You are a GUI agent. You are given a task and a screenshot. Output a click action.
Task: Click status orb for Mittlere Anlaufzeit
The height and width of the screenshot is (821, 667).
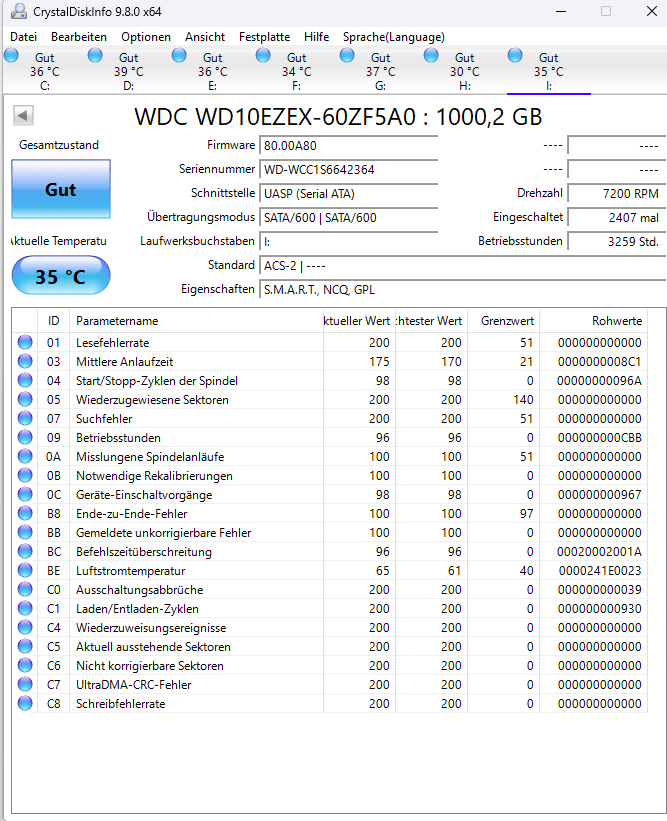pyautogui.click(x=25, y=361)
